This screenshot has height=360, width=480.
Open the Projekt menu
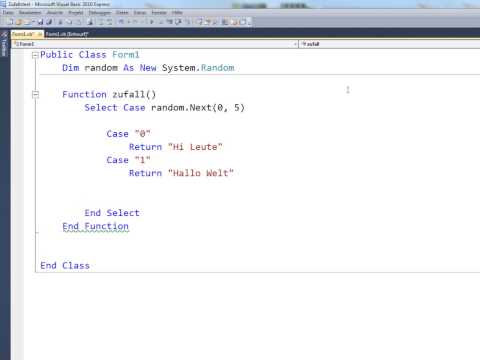(76, 12)
